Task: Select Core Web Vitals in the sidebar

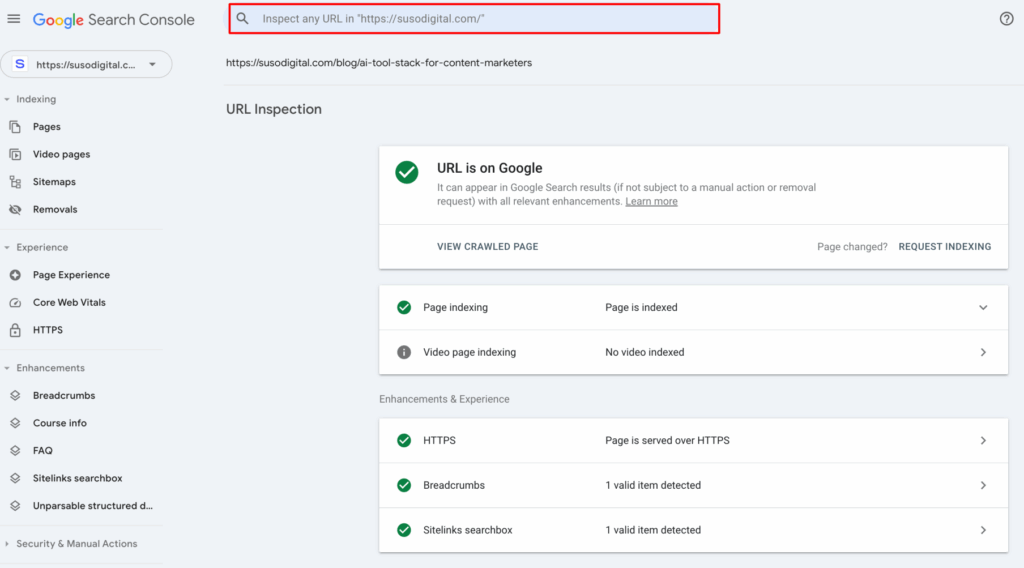Action: (69, 303)
